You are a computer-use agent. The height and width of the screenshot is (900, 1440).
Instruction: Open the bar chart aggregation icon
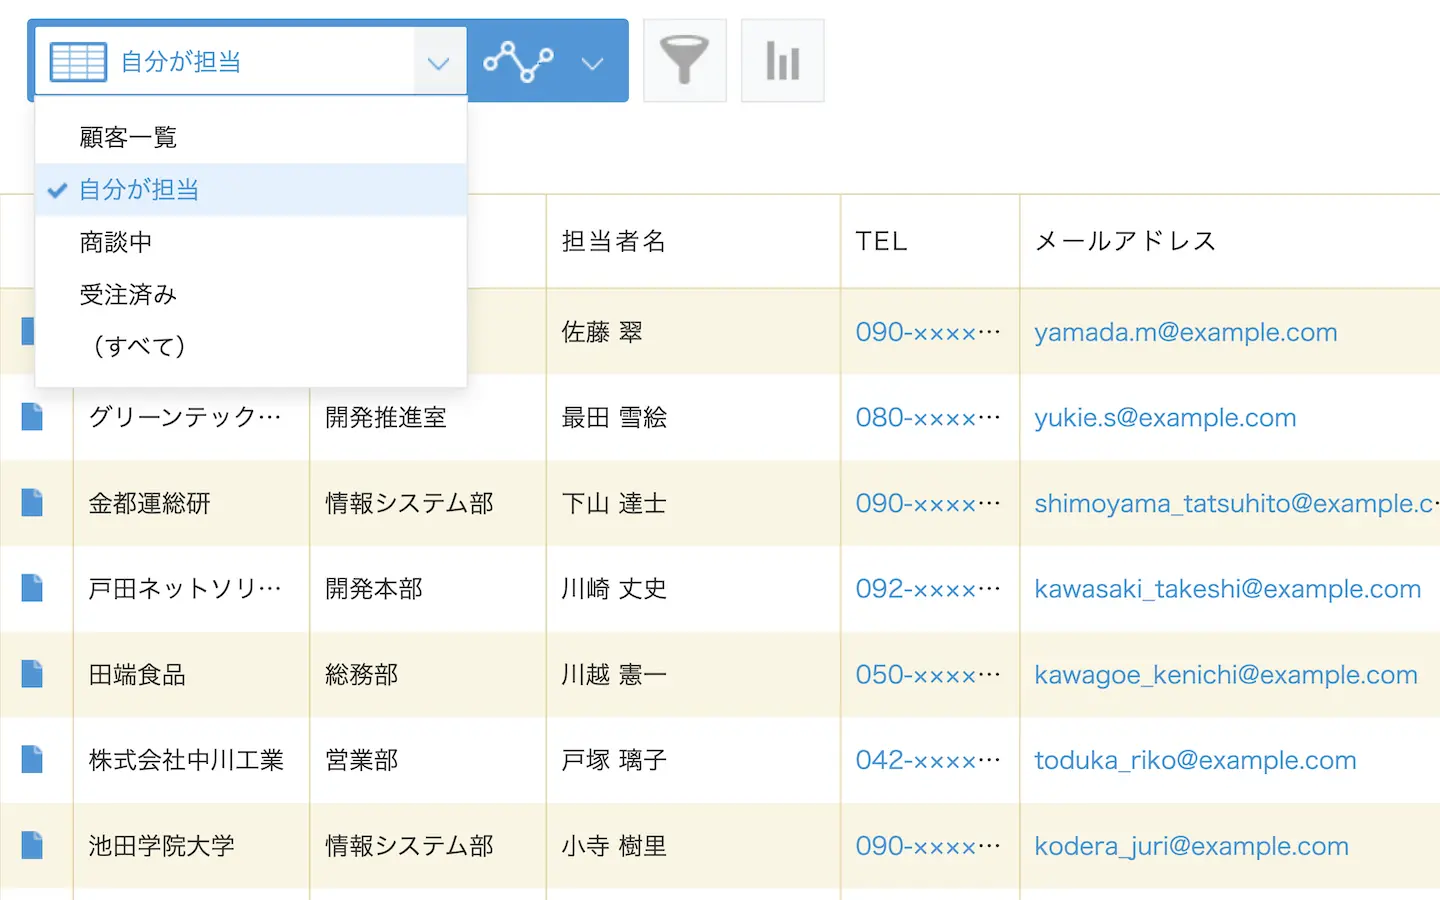[782, 61]
